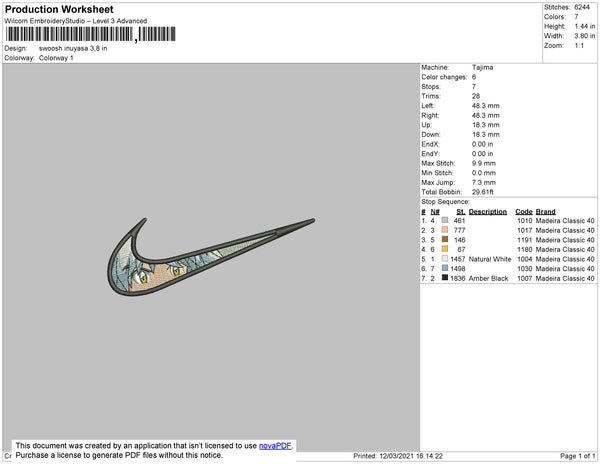Select the pink swatch with 777 stitches
This screenshot has height=464, width=600.
tap(445, 230)
